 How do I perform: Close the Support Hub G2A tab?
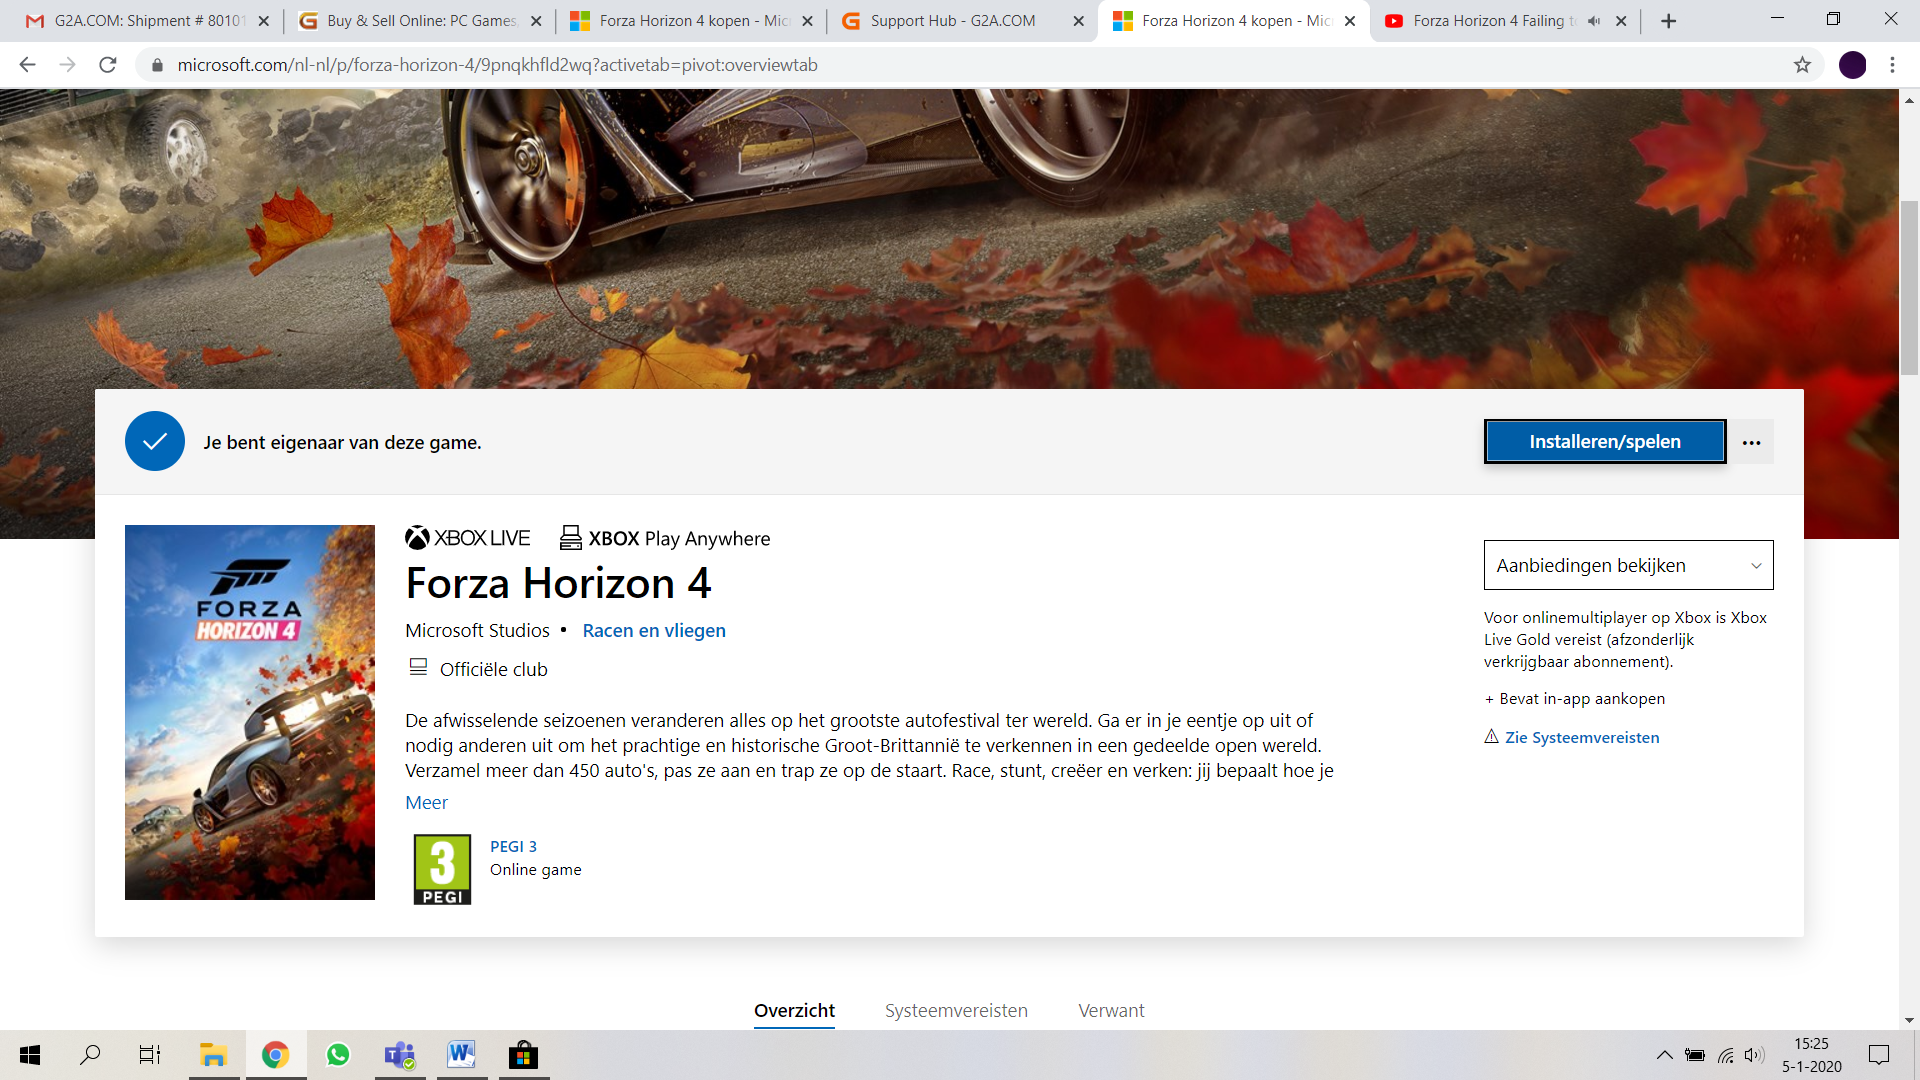click(x=1078, y=21)
